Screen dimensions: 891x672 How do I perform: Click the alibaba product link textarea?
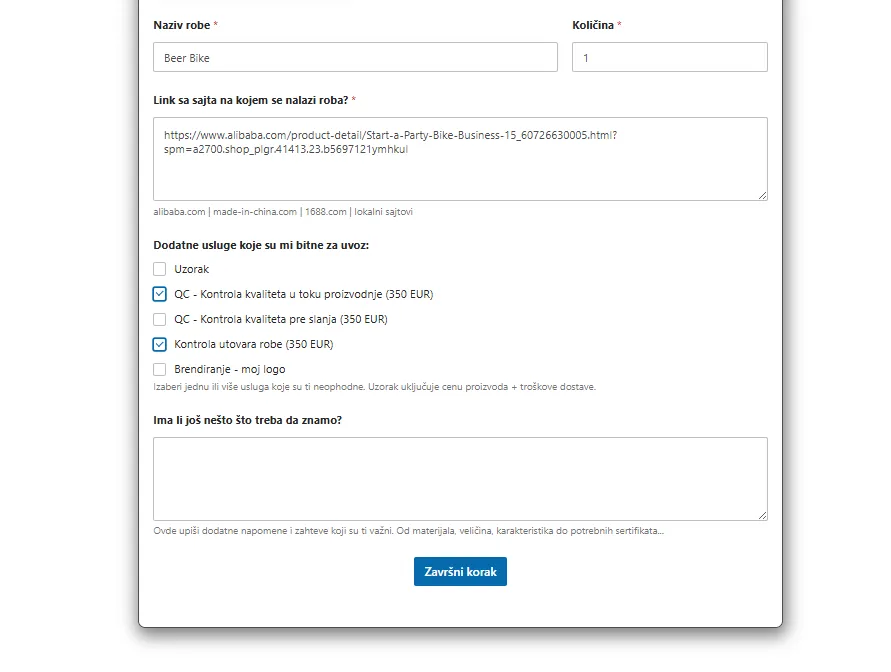tap(460, 158)
